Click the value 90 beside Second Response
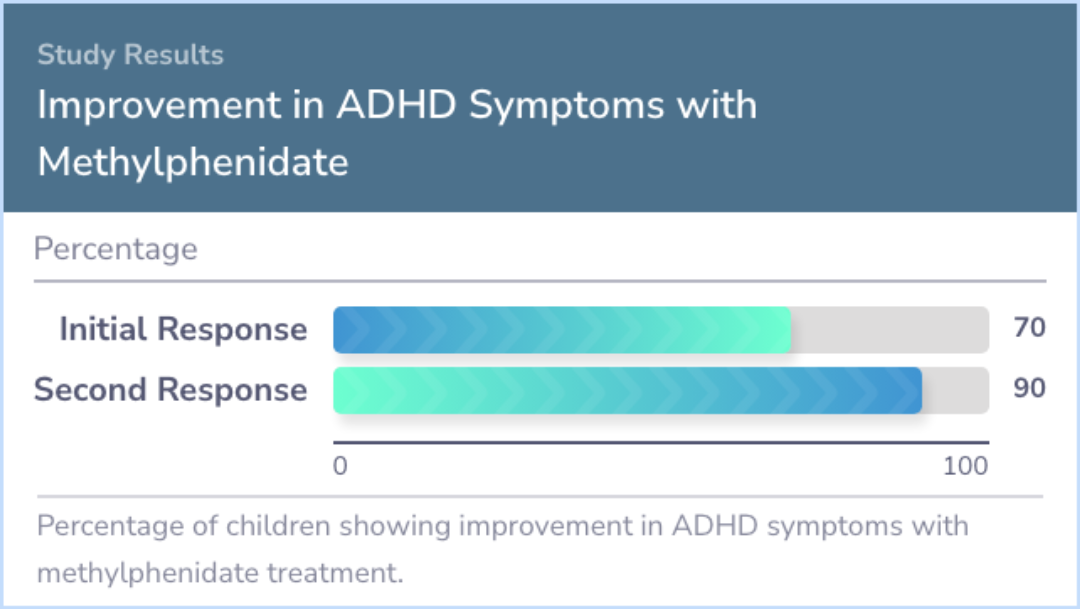The height and width of the screenshot is (609, 1080). click(x=1029, y=388)
